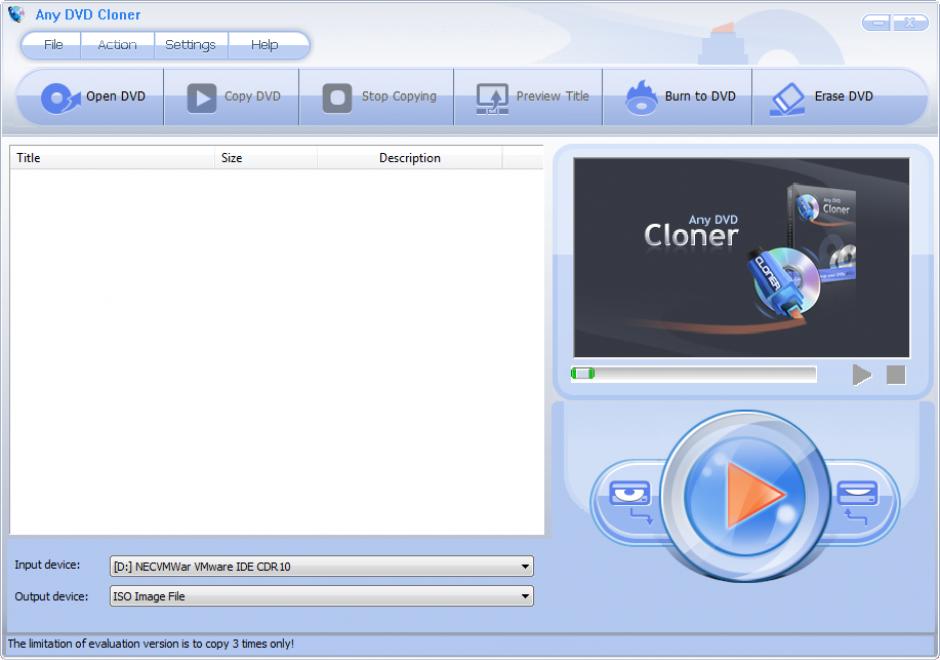Click the evaluation limitation status bar text
940x660 pixels.
(151, 644)
